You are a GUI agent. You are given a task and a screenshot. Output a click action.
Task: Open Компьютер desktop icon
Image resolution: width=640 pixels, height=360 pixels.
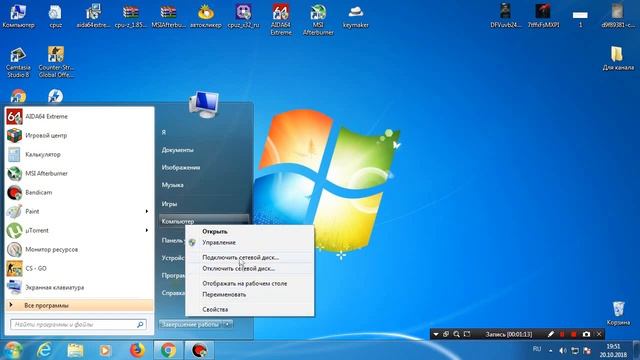18,16
